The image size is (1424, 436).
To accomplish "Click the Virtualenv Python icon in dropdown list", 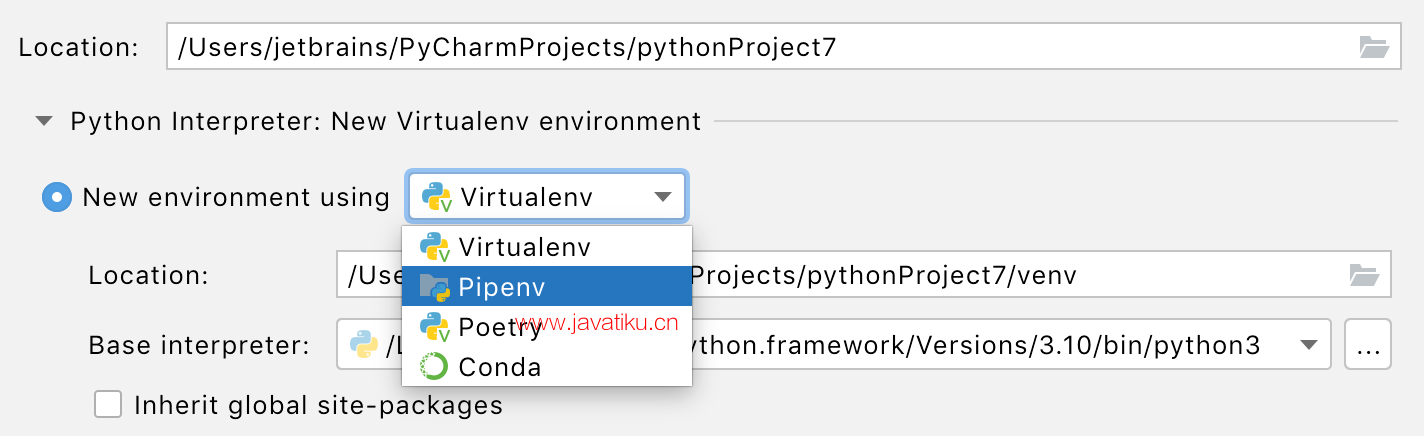I will click(436, 246).
